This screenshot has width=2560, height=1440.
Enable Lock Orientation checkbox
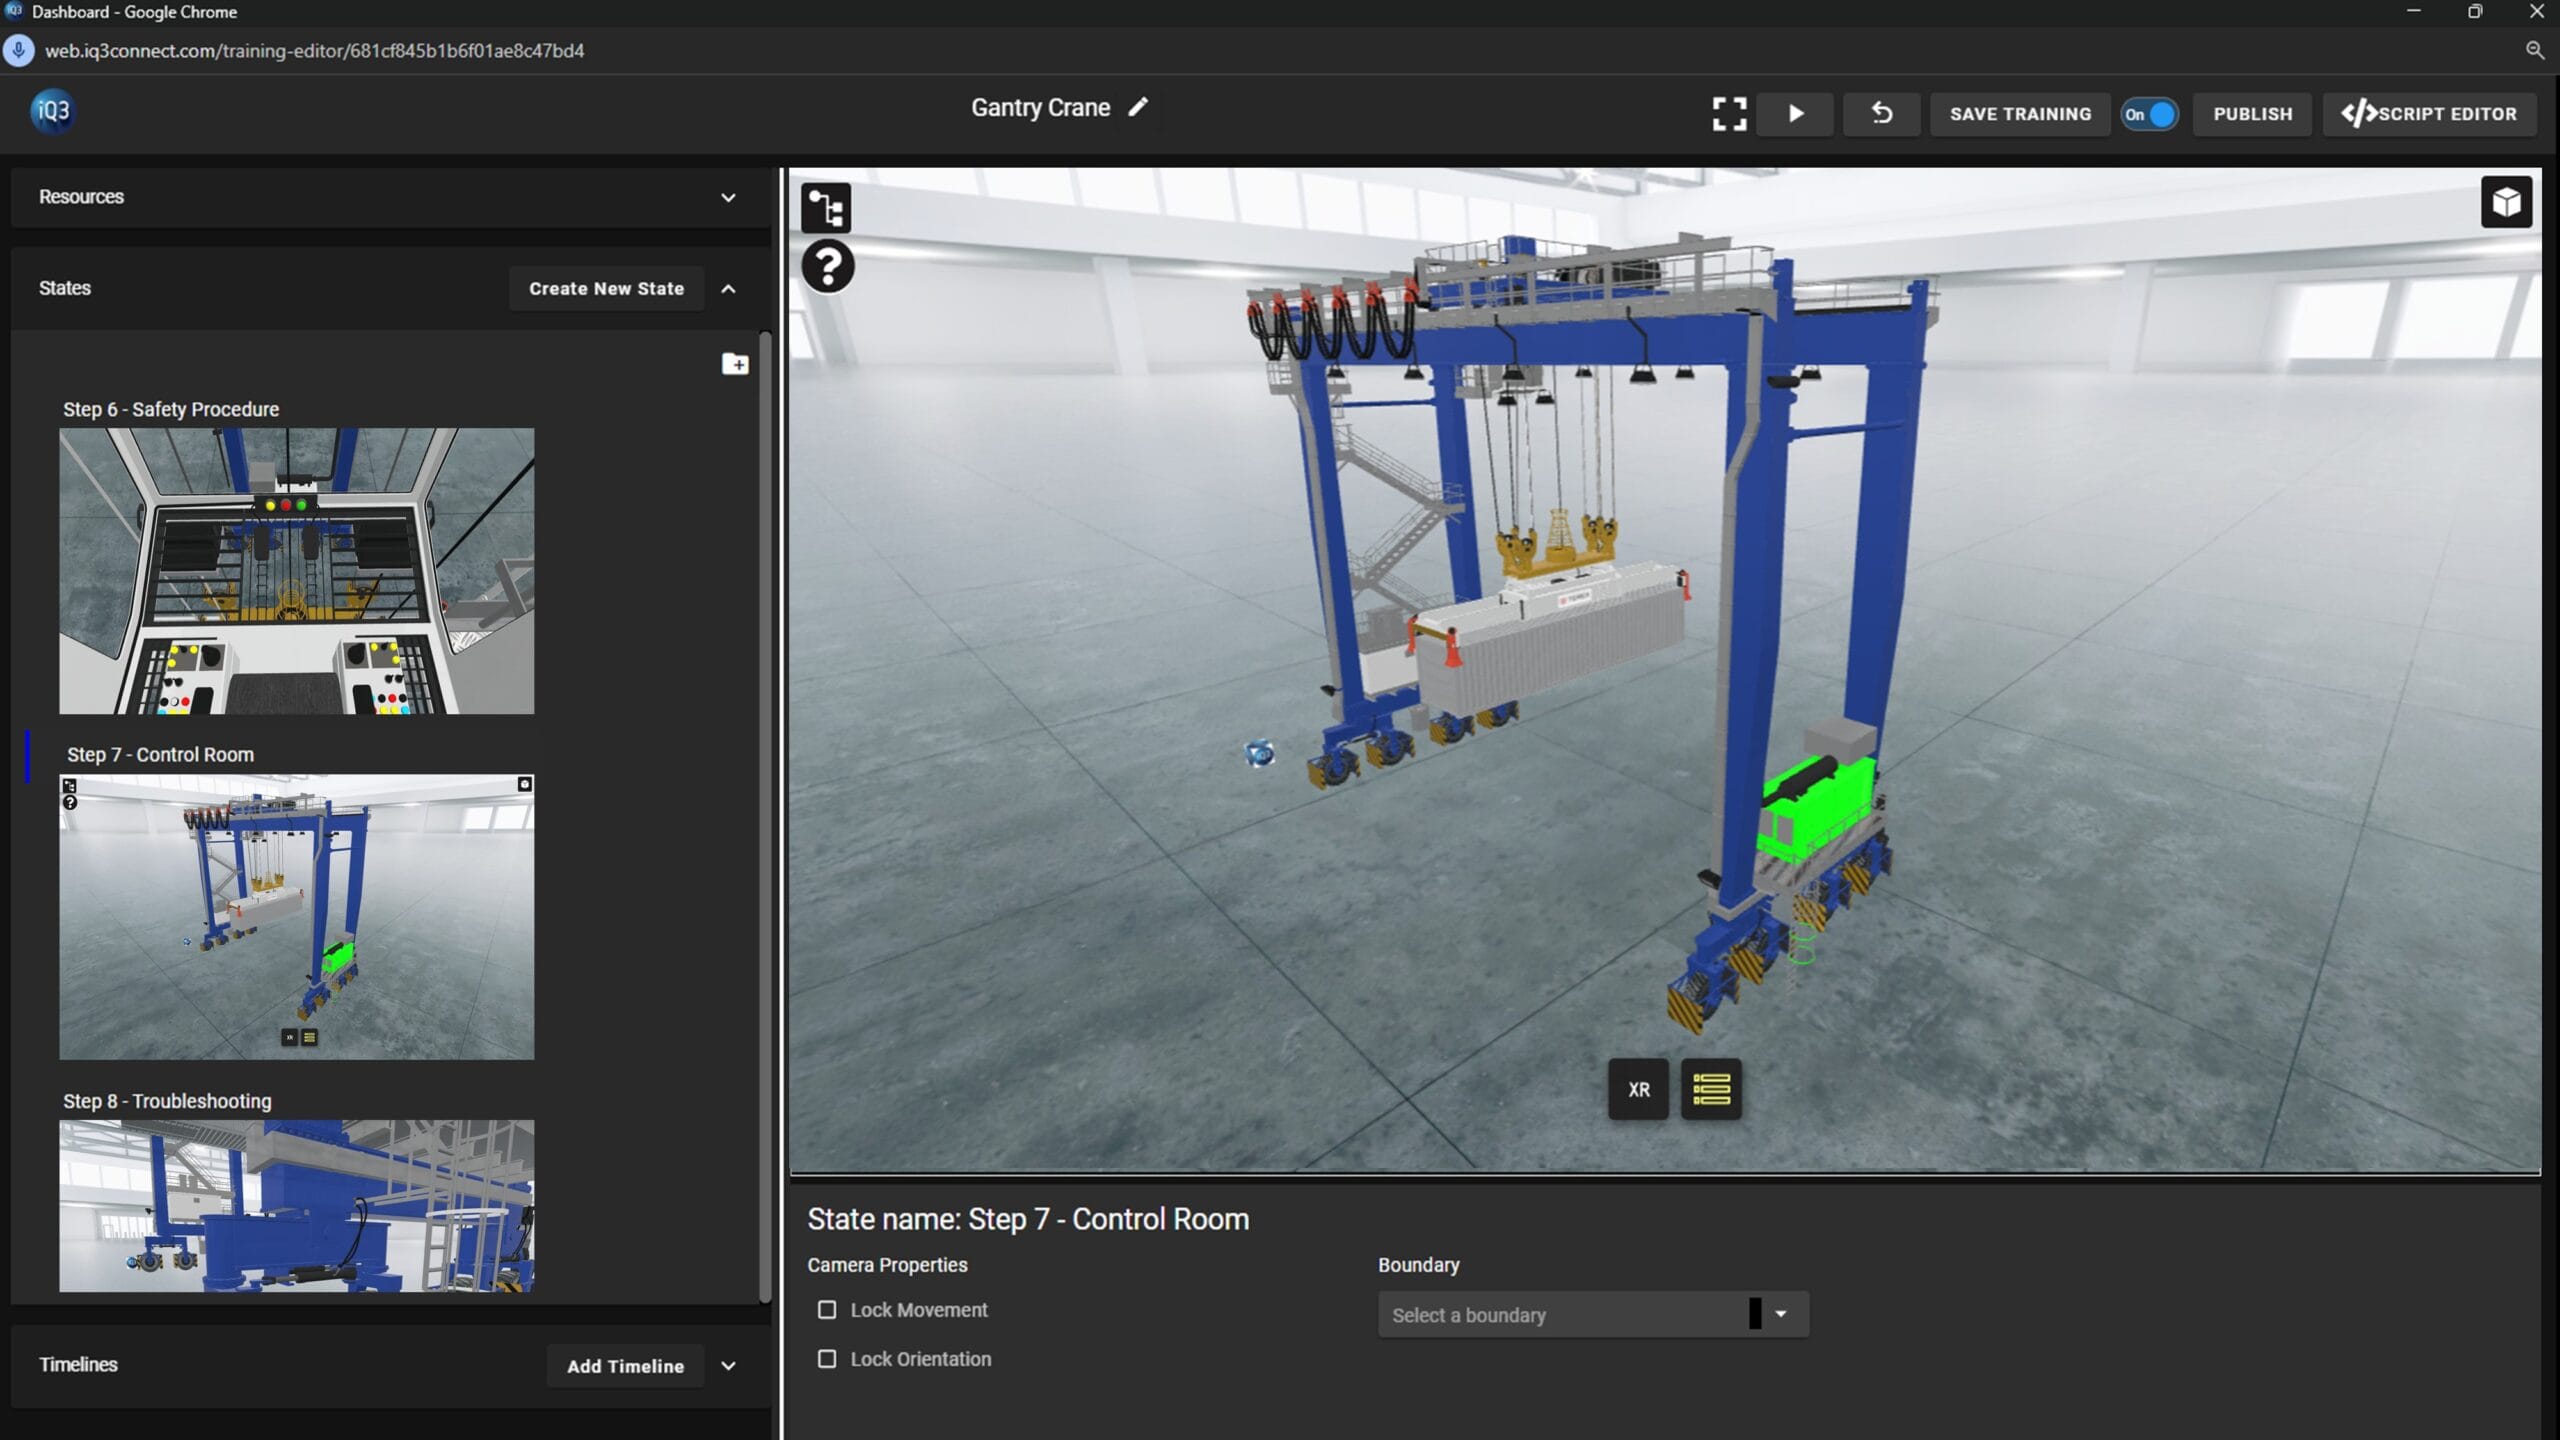coord(827,1359)
